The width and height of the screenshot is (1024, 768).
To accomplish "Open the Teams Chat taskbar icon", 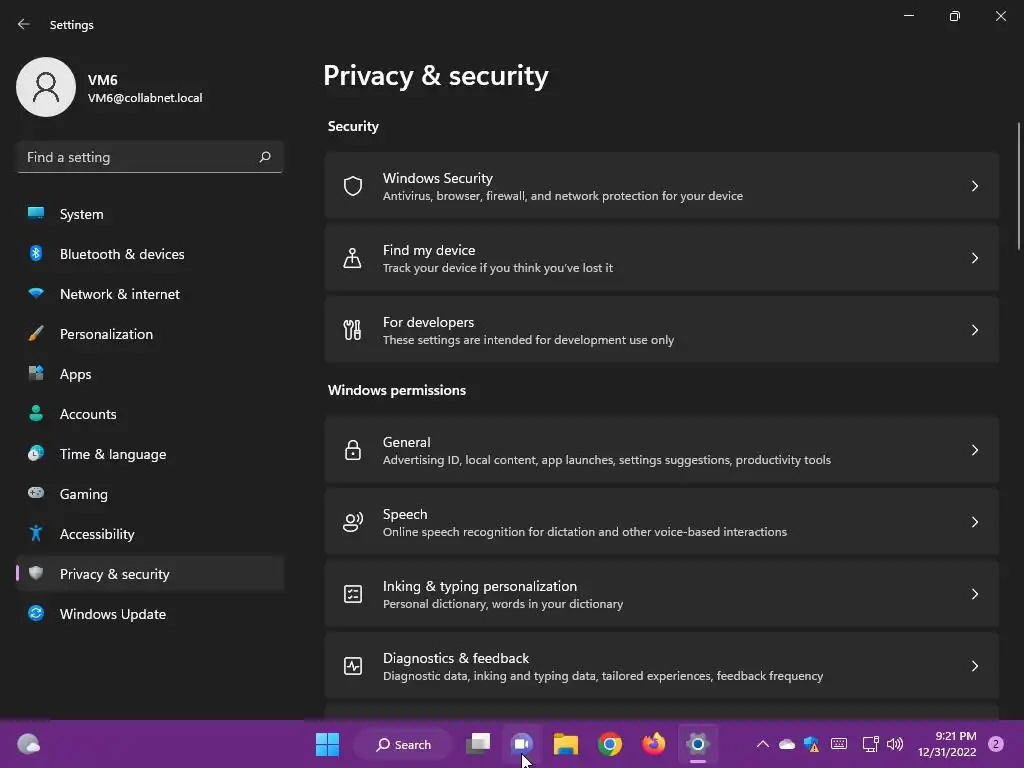I will pyautogui.click(x=521, y=744).
